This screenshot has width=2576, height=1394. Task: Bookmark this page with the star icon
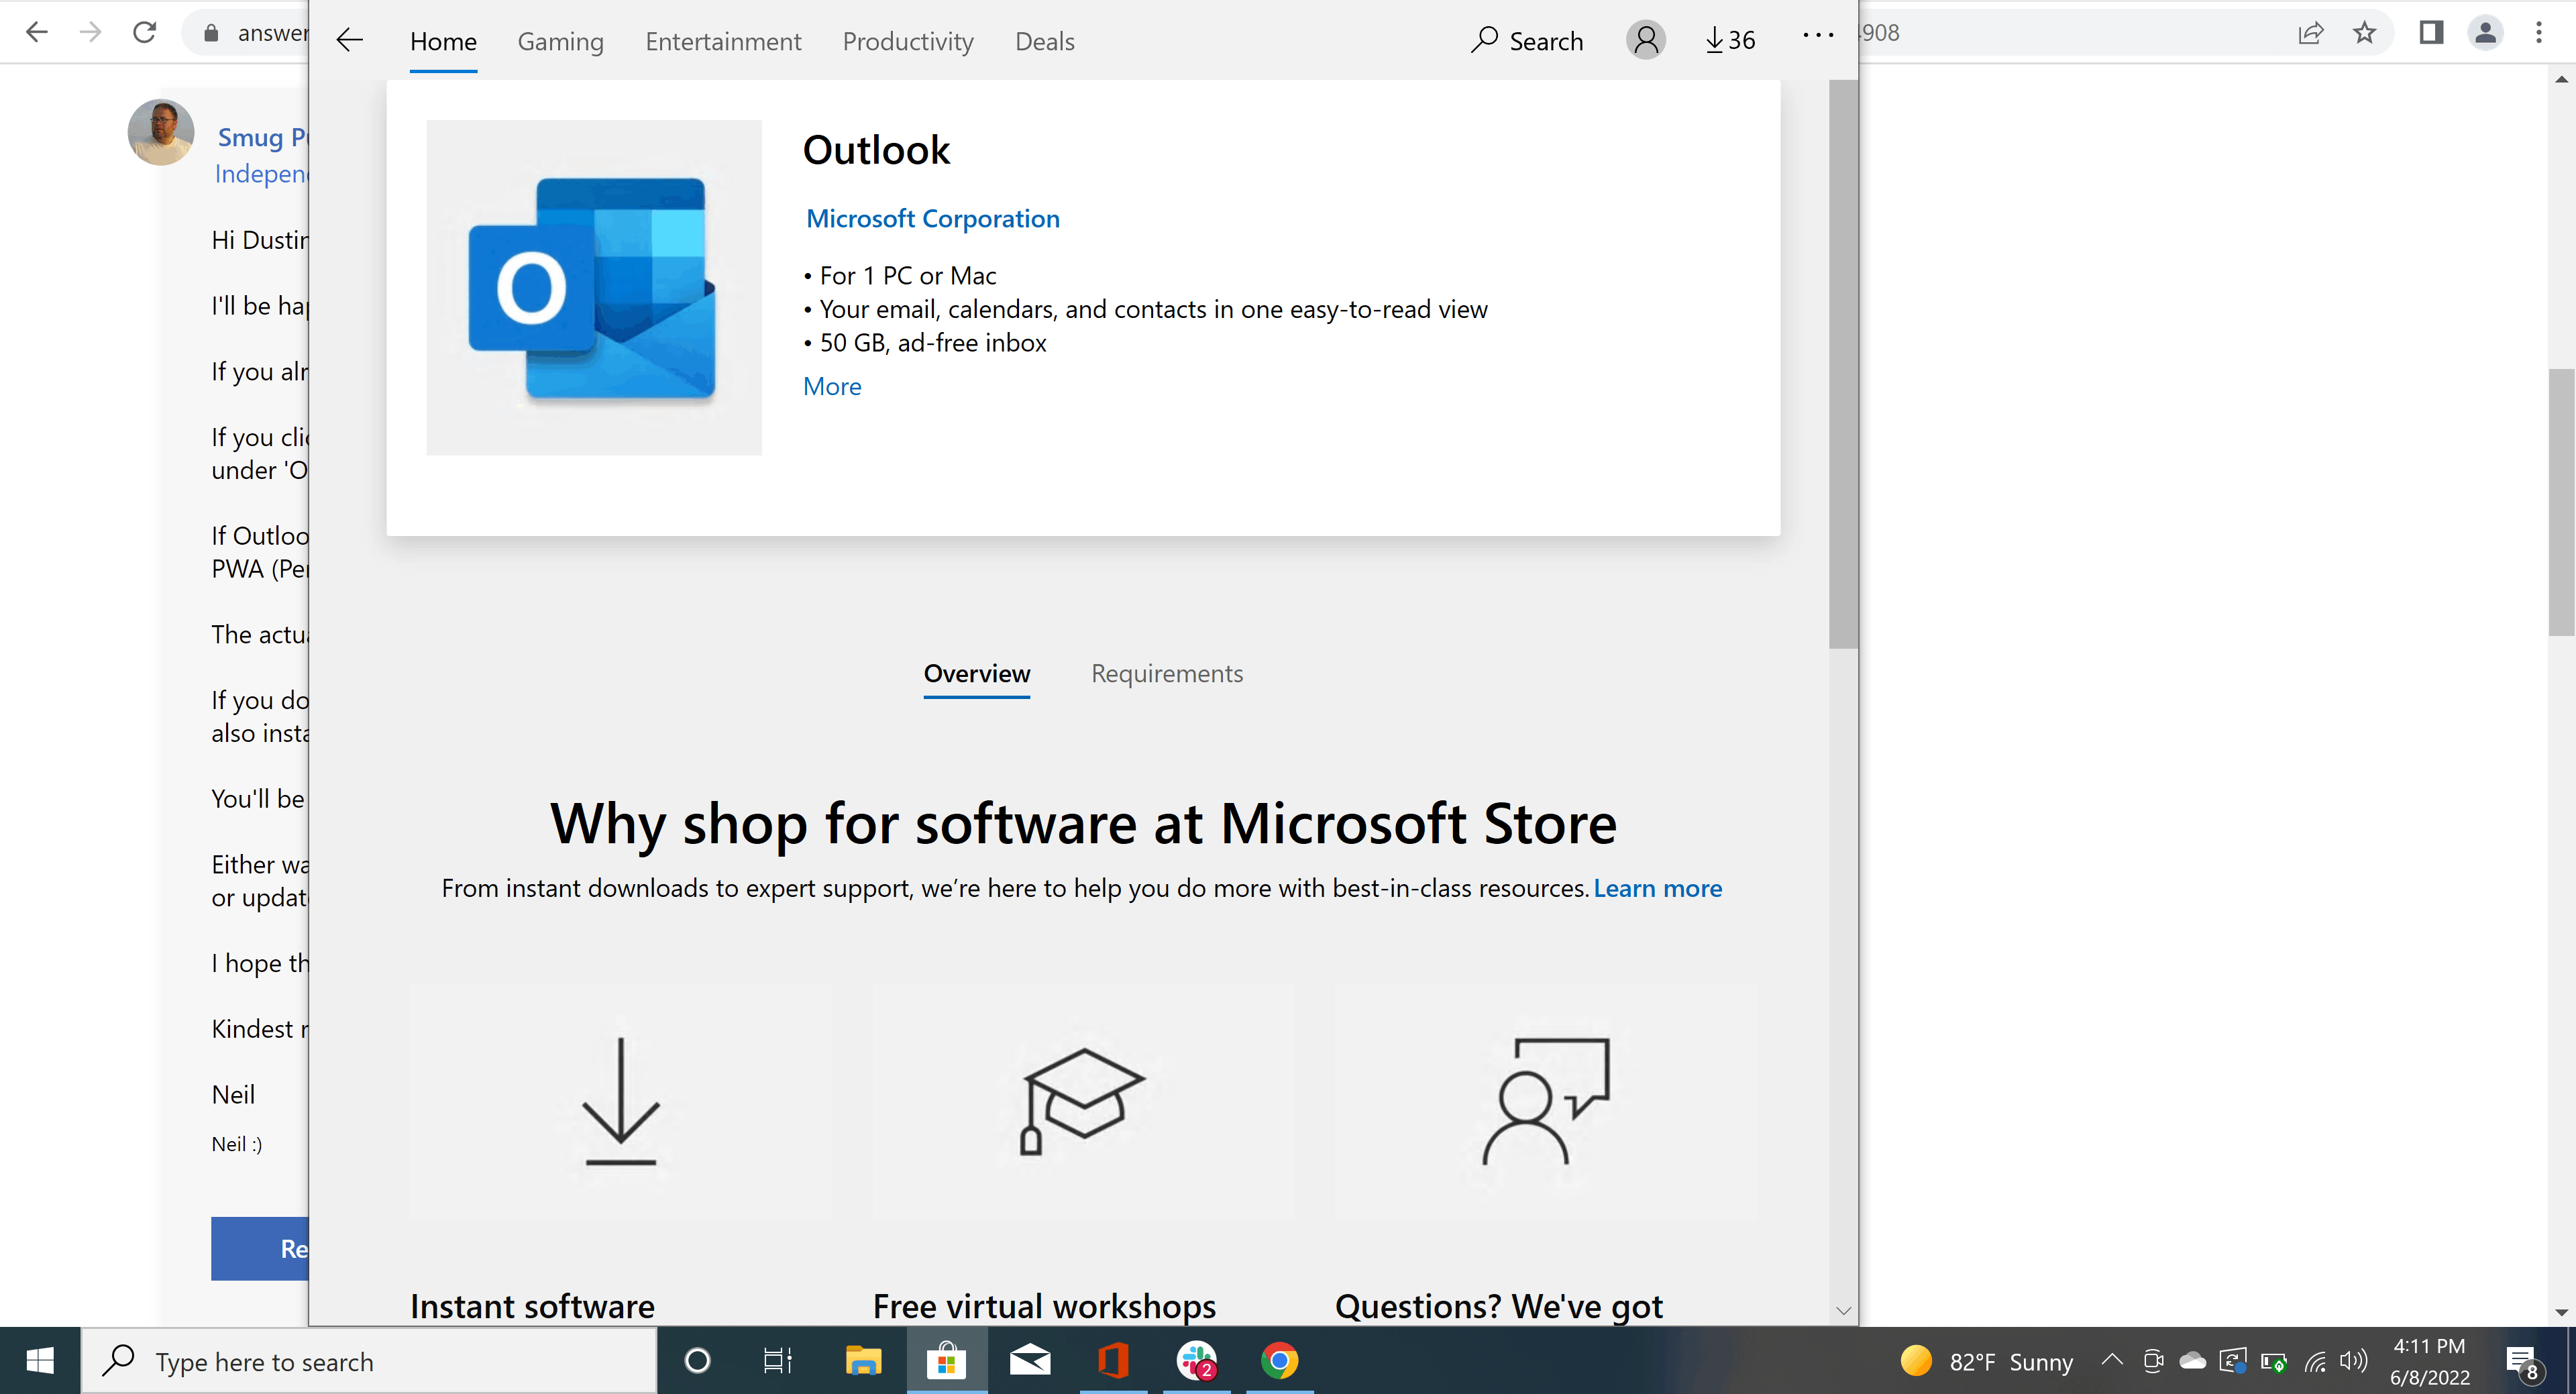(2365, 33)
